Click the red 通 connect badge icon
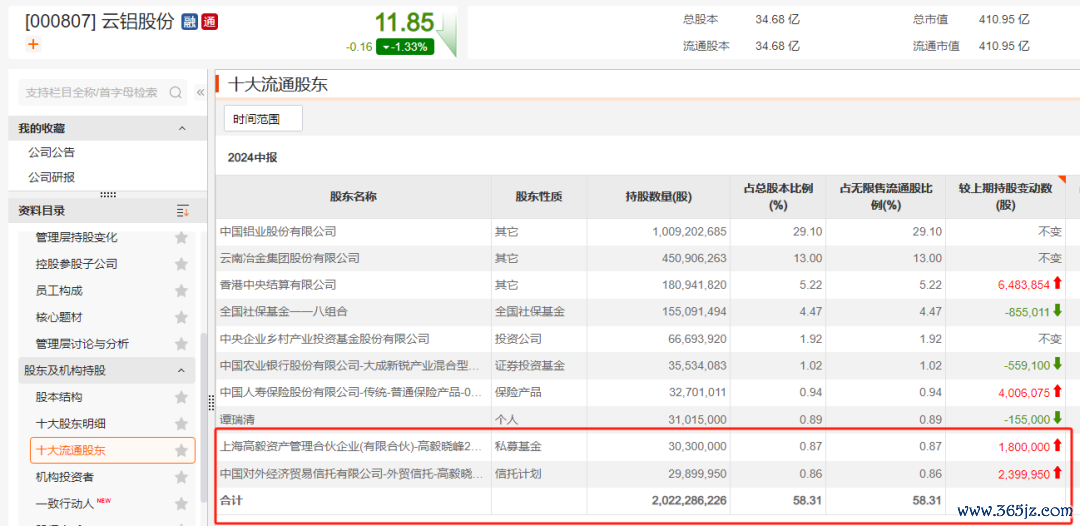Image resolution: width=1080 pixels, height=526 pixels. 209,21
